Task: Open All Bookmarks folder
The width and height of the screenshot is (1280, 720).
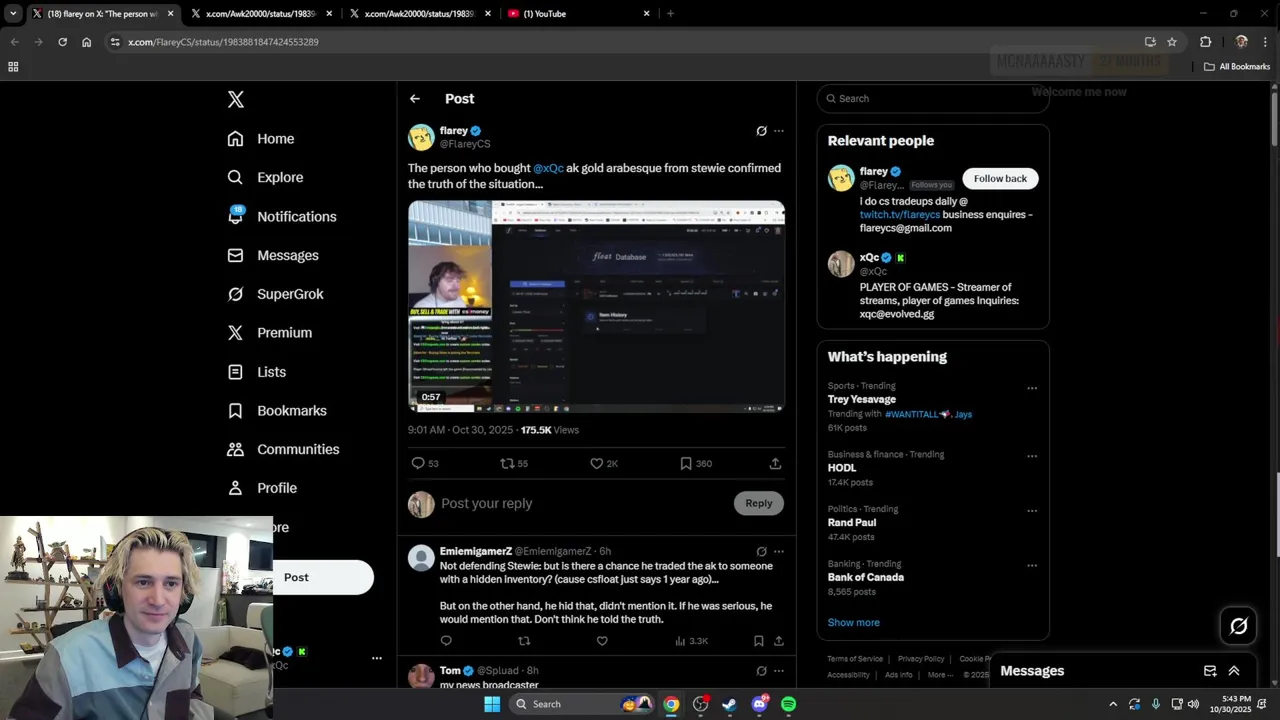Action: coord(1237,67)
